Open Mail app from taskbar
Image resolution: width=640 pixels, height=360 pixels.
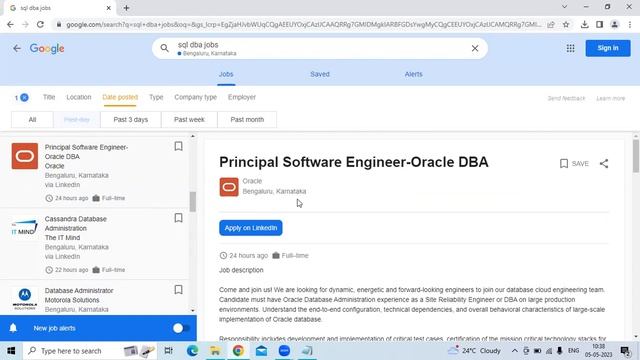(x=261, y=351)
